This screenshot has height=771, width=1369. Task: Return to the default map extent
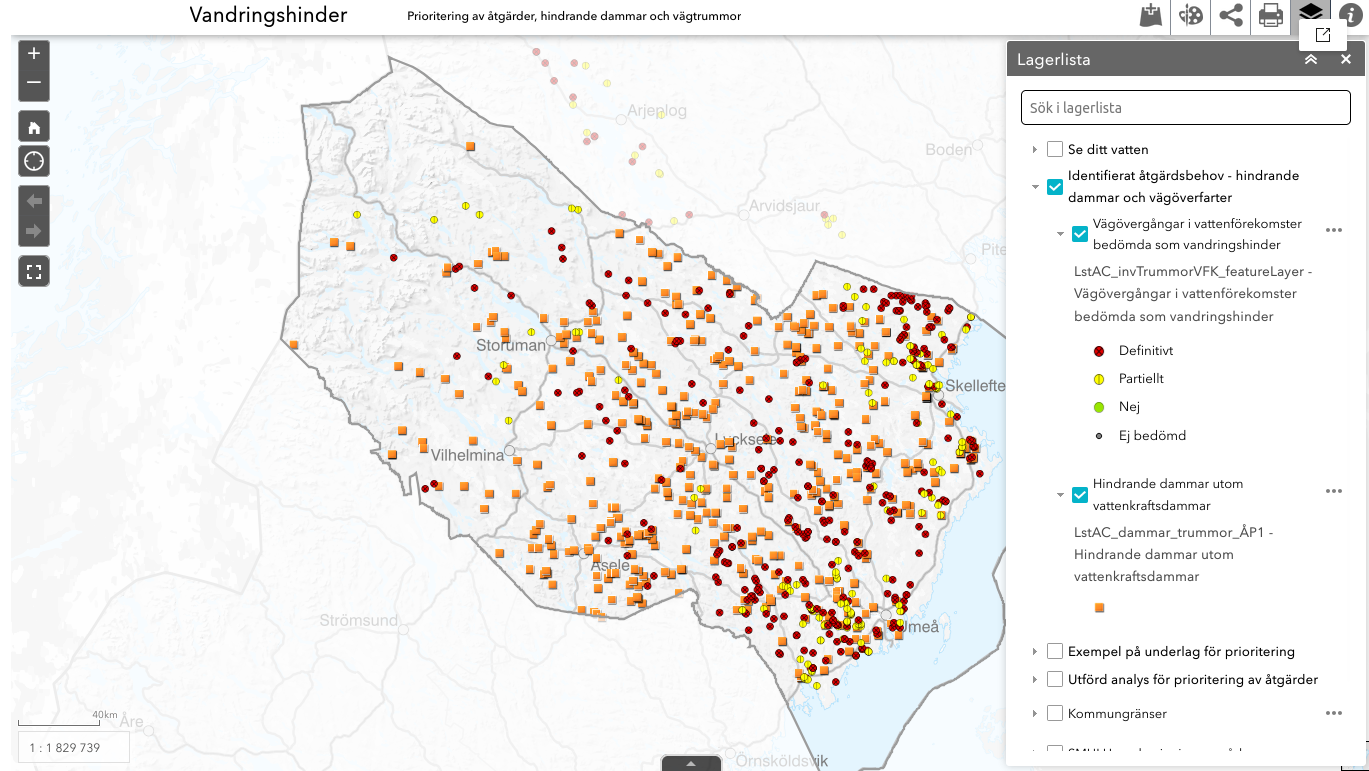(34, 127)
